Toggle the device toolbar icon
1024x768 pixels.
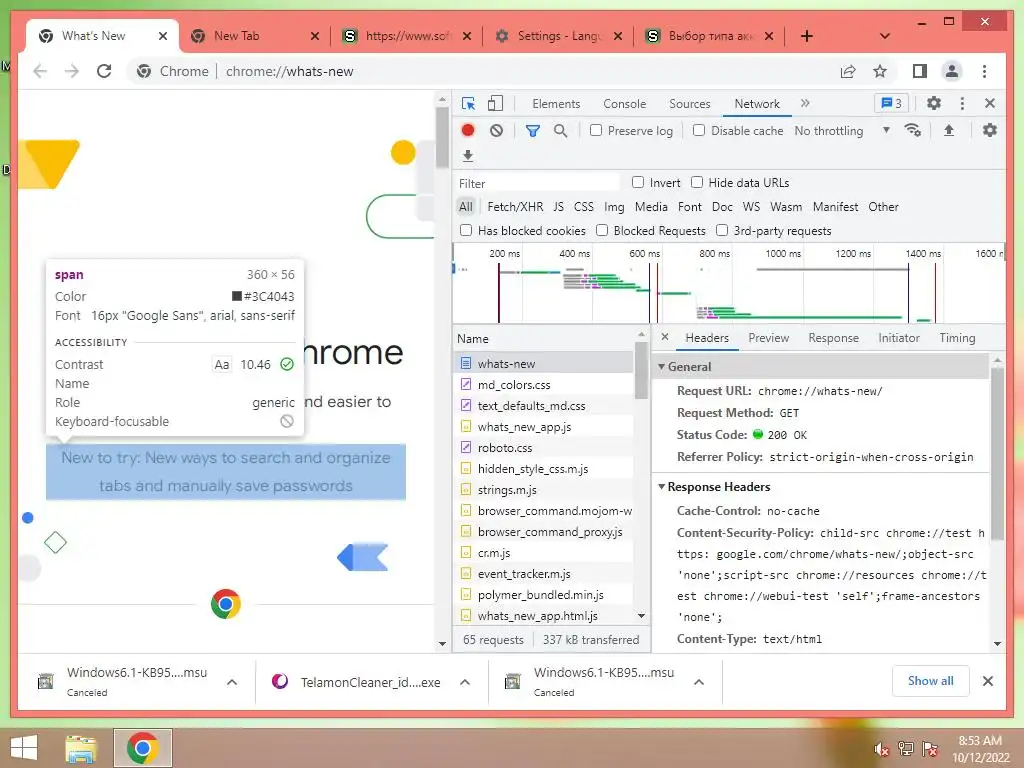click(496, 103)
